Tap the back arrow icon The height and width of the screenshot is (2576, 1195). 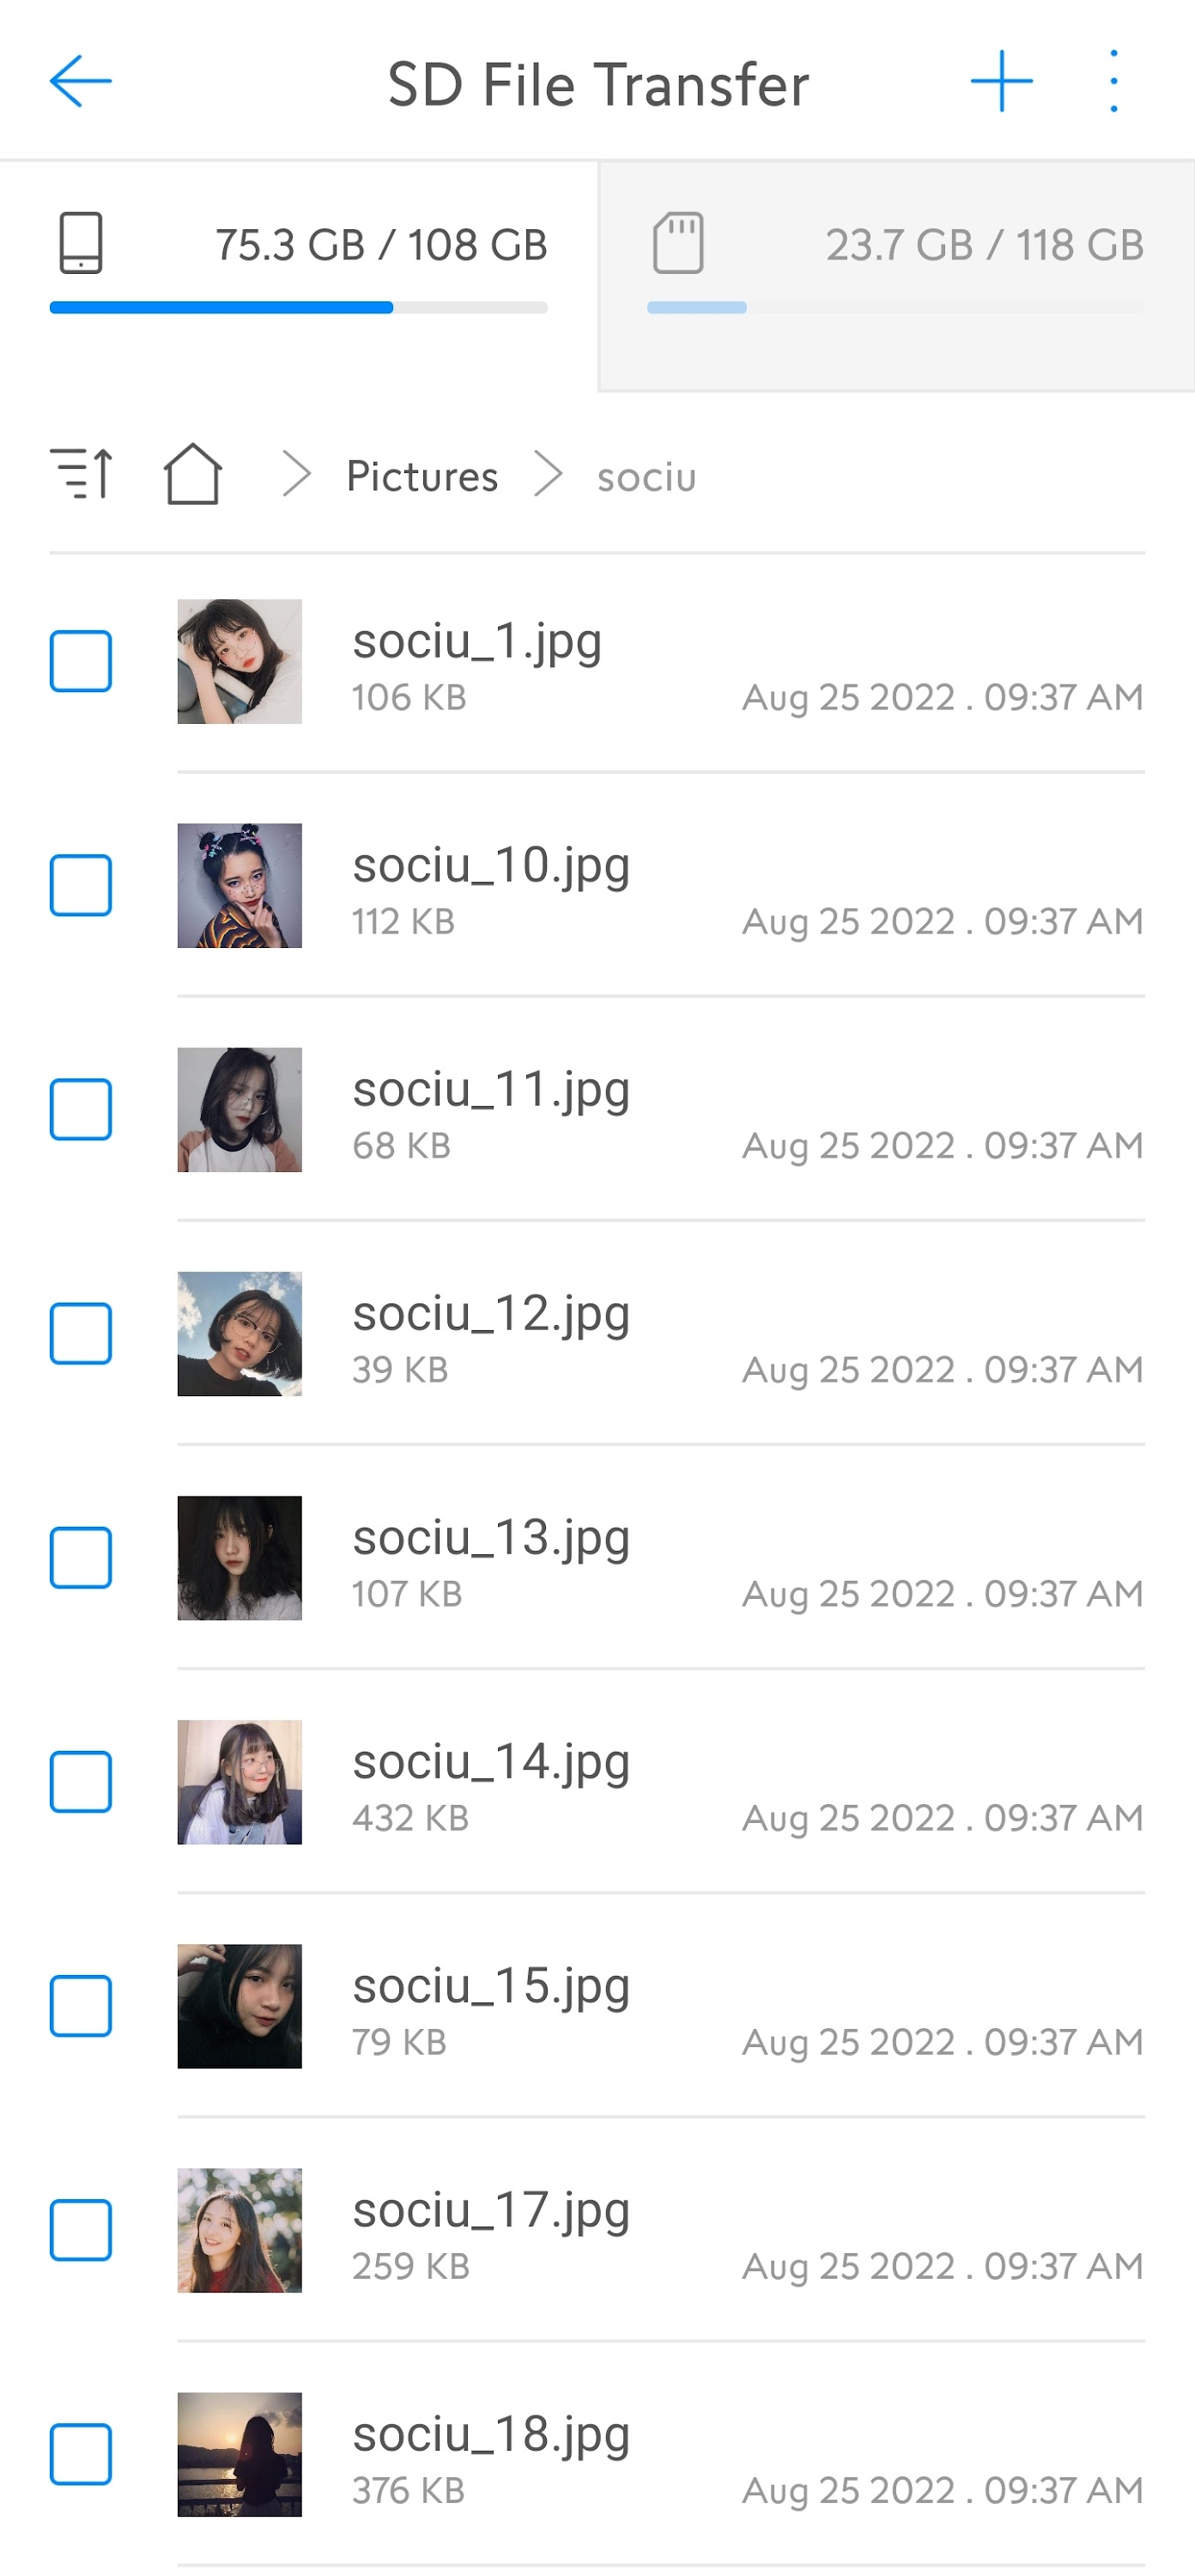pos(80,82)
